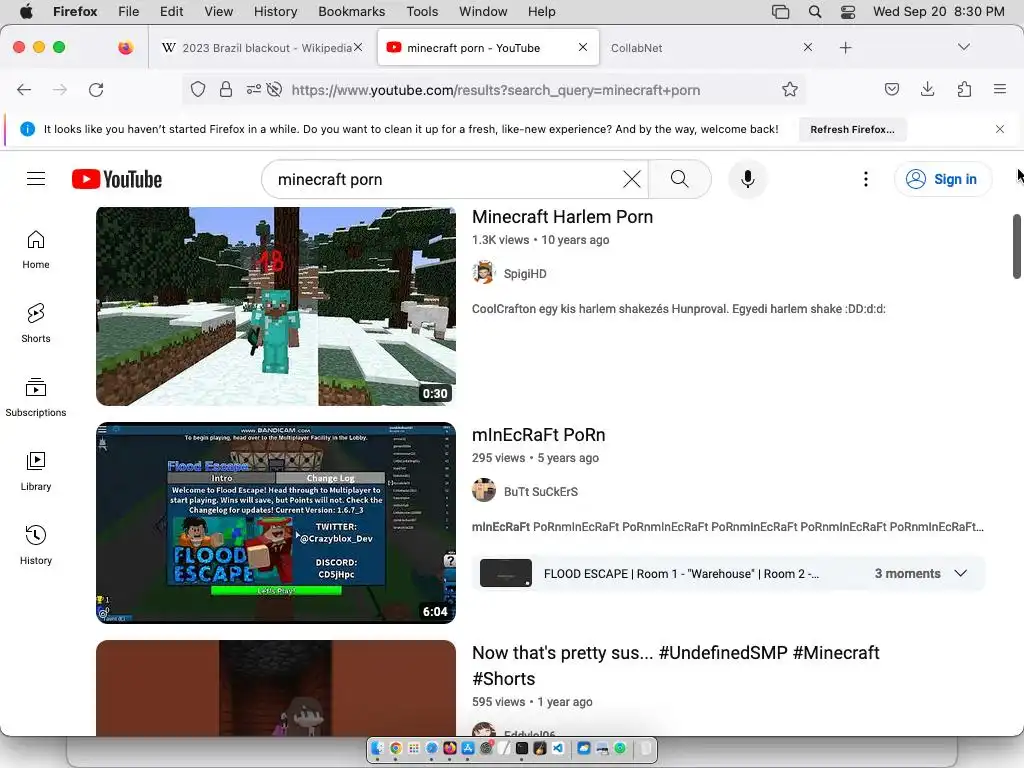The image size is (1024, 768).
Task: Clear the YouTube search query
Action: 632,179
